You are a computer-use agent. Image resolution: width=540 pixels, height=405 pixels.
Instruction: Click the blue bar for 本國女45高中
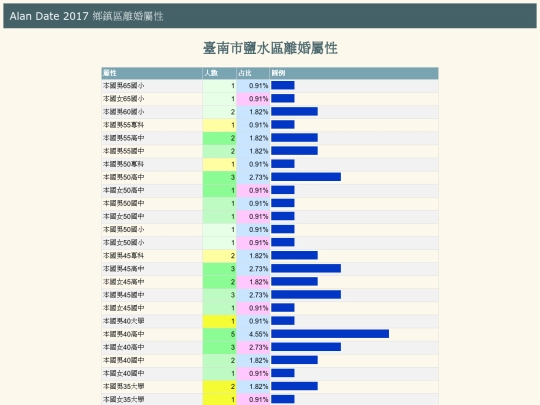click(294, 282)
